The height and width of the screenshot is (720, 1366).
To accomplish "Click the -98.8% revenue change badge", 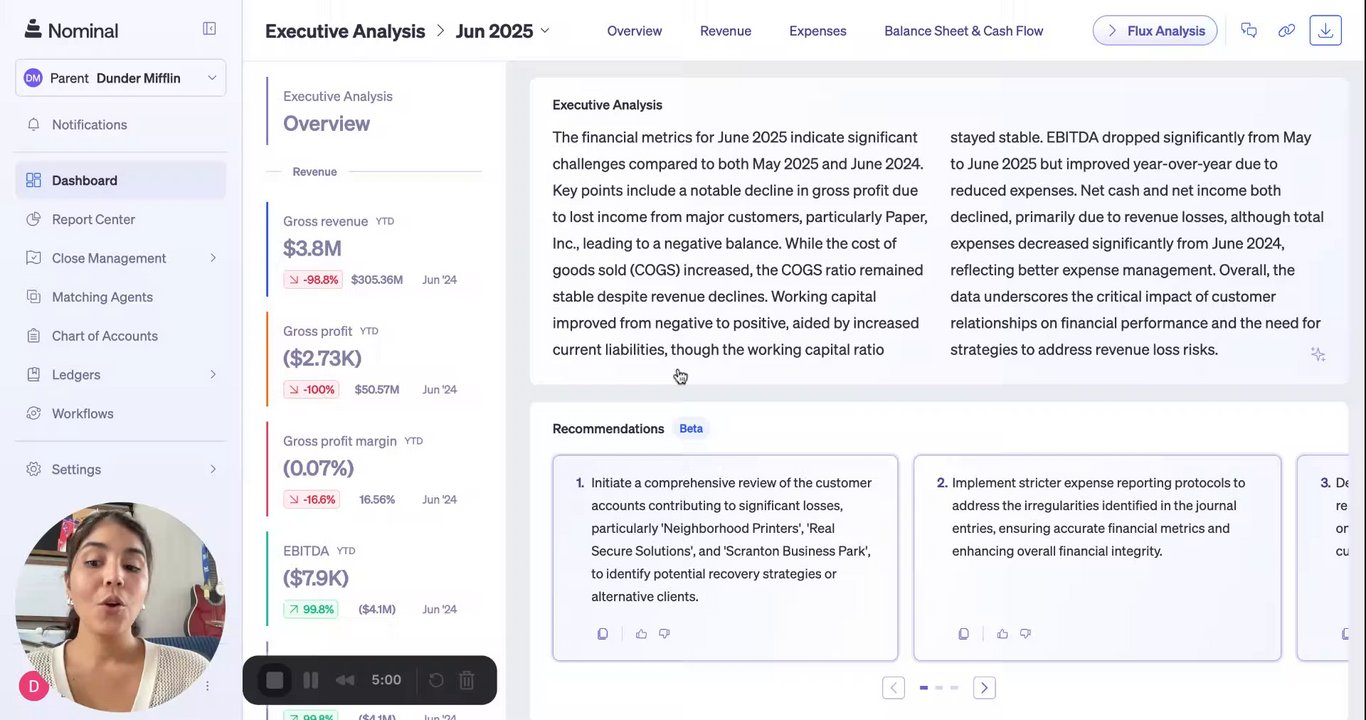I will (312, 280).
